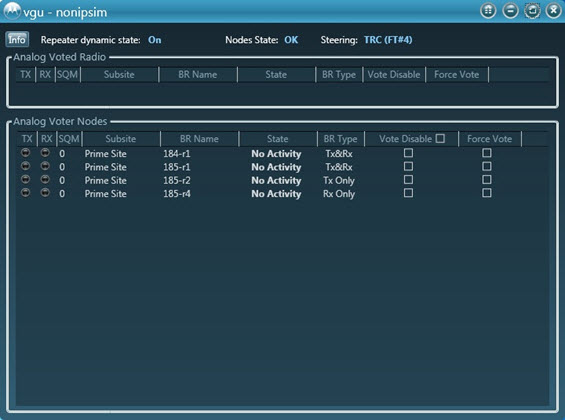The height and width of the screenshot is (420, 565).
Task: Enable Force Vote for 185-r1
Action: click(x=487, y=166)
